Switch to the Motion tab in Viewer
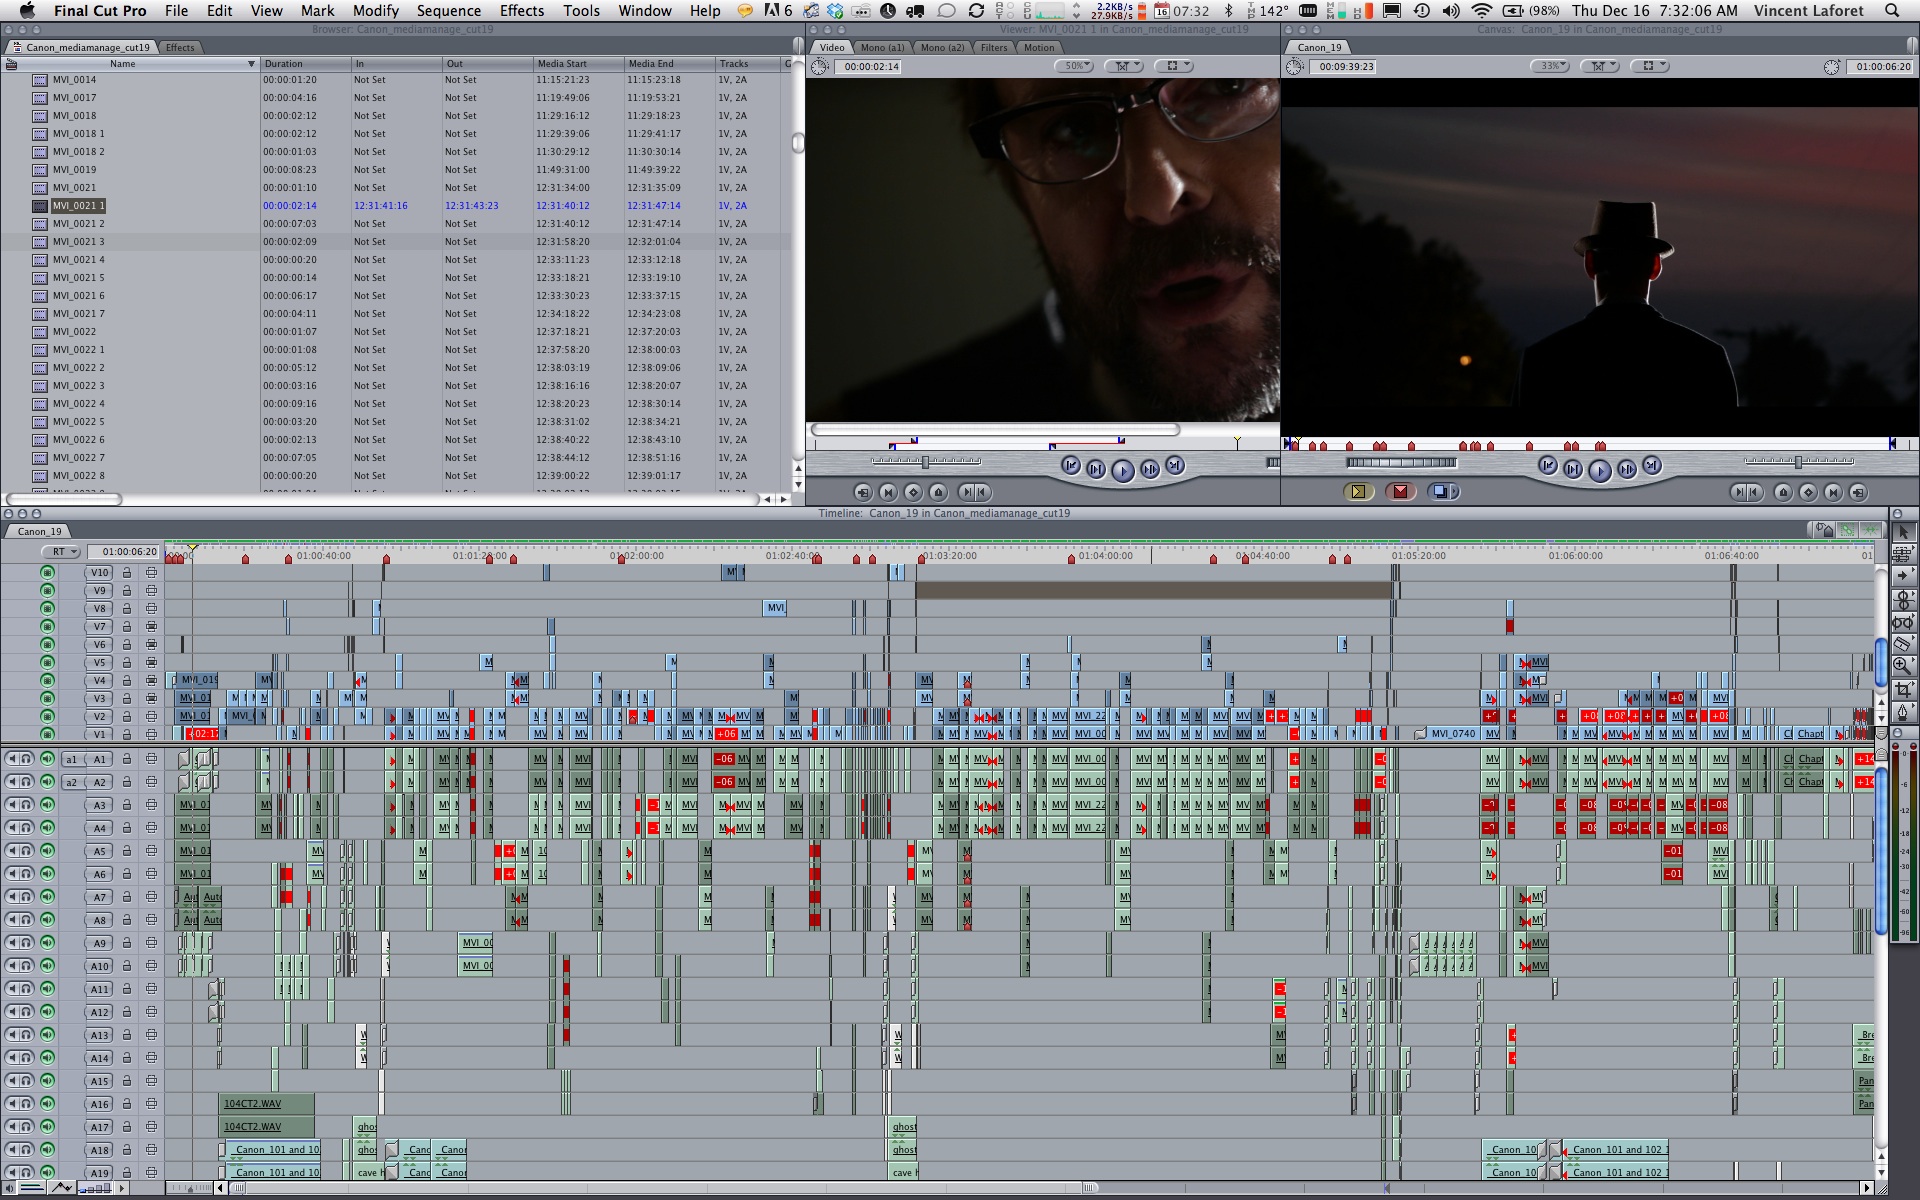 (x=1039, y=47)
